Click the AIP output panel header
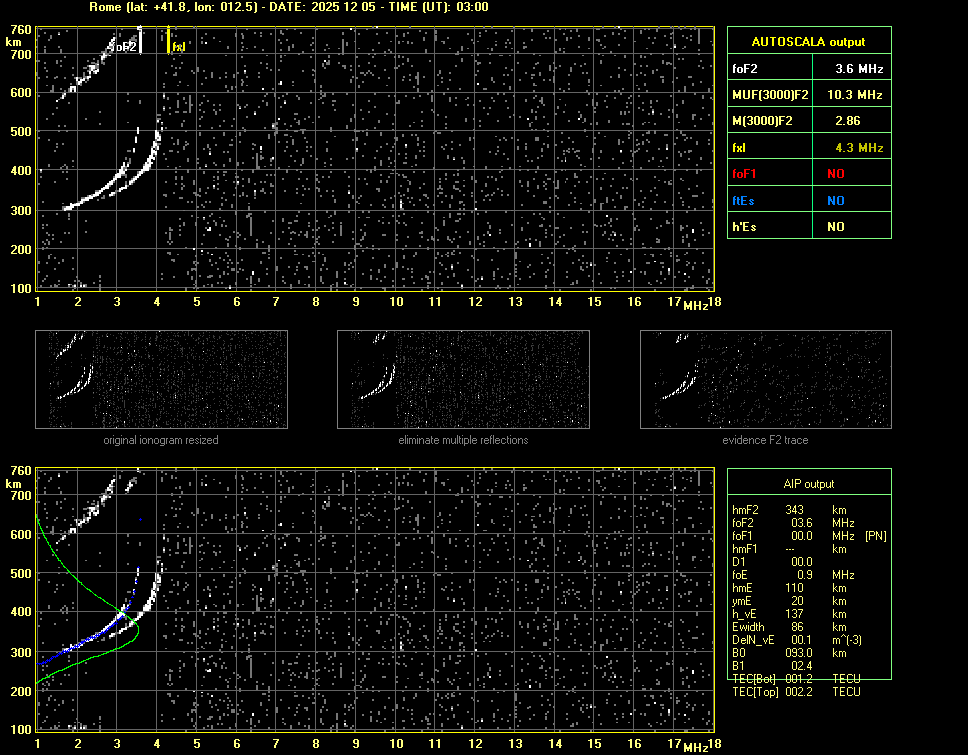 click(x=808, y=483)
